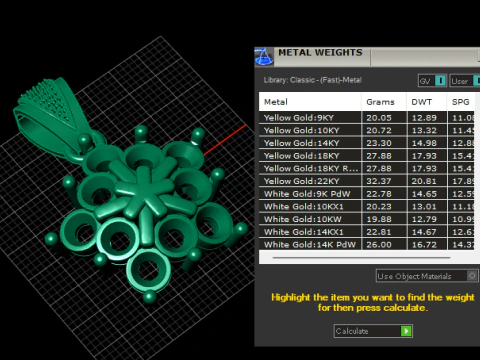Screen dimensions: 480x360
Task: Enable the Use Object Materials option
Action: (471, 276)
